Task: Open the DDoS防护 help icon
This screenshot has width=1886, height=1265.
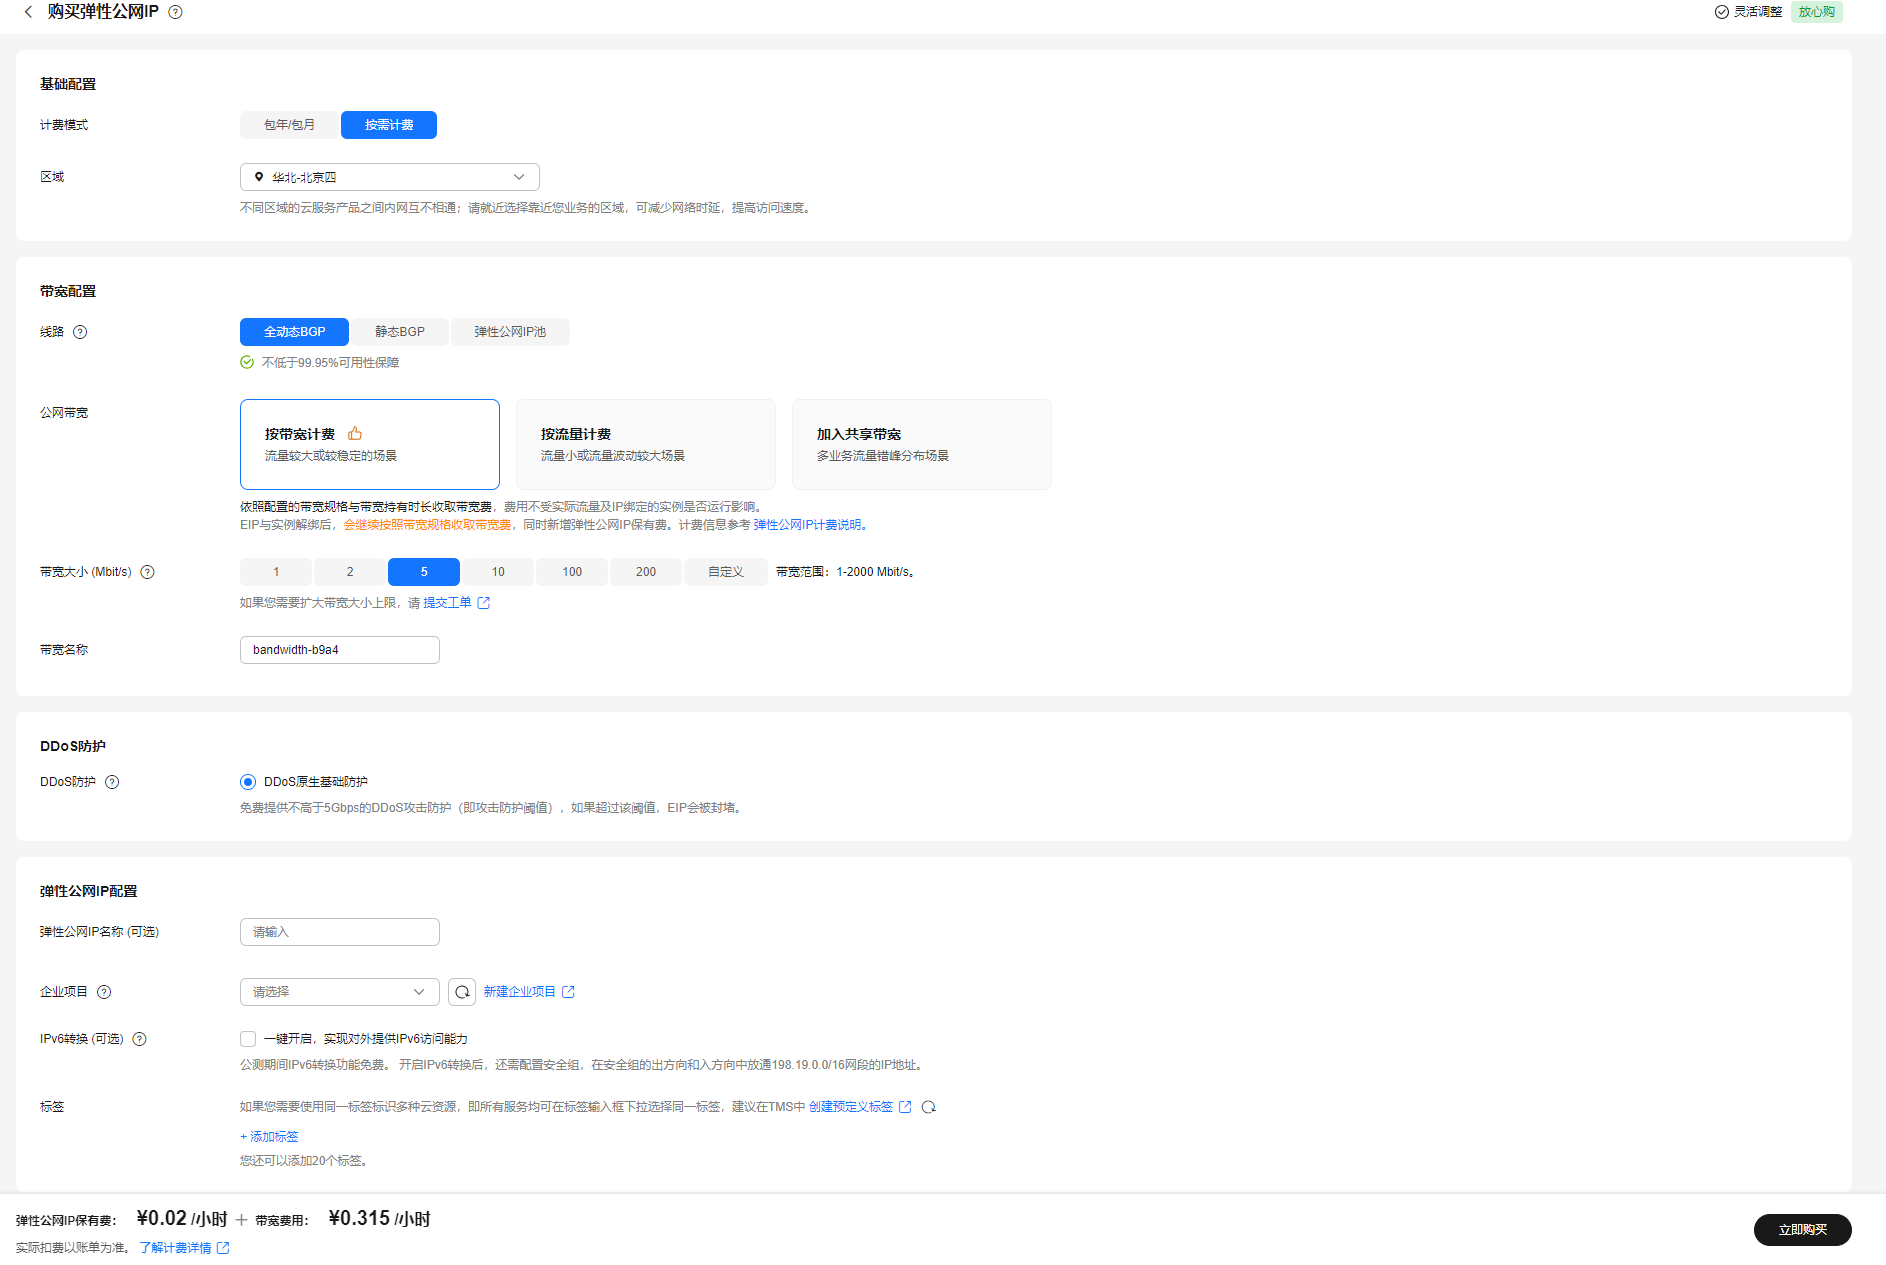Action: pos(112,782)
